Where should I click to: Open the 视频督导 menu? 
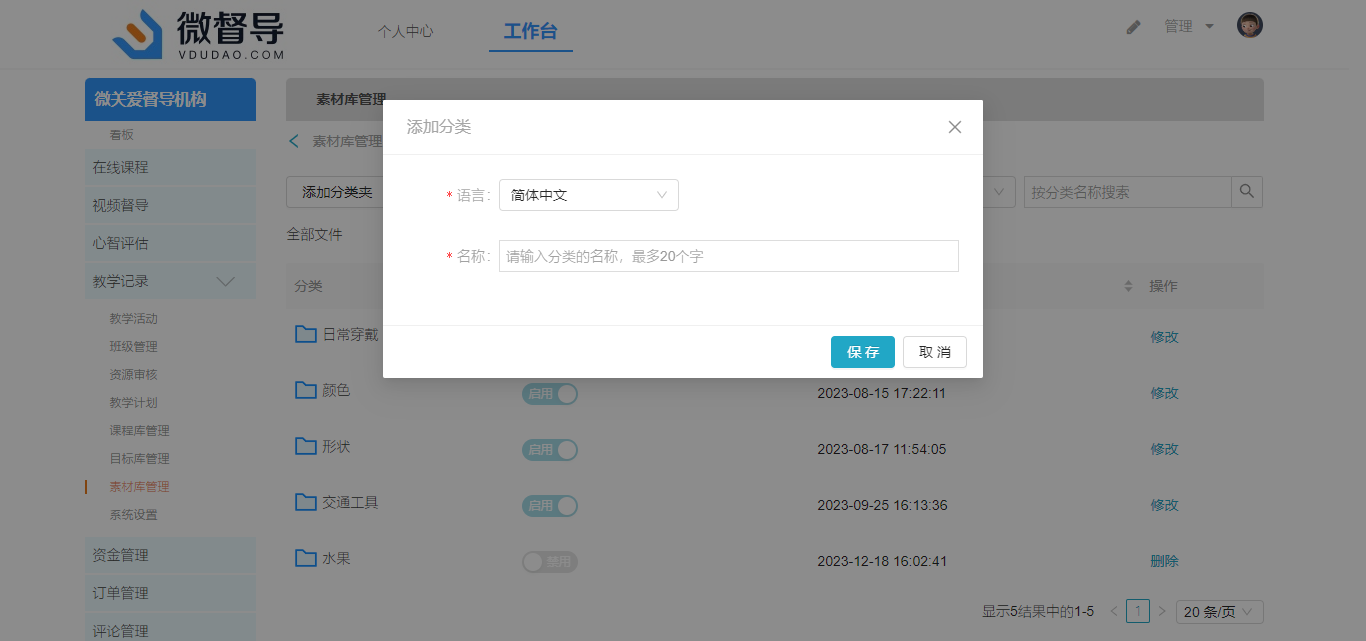click(170, 205)
